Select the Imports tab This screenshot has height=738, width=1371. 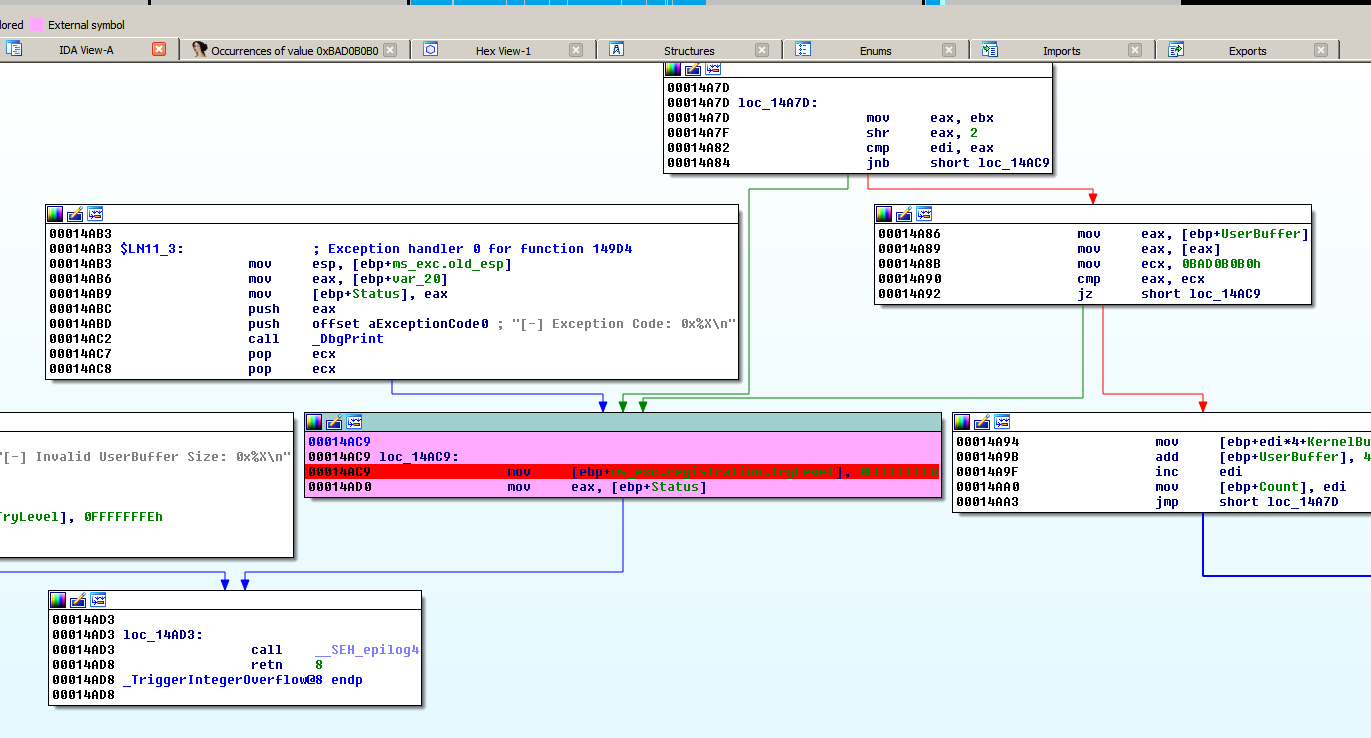click(1061, 51)
